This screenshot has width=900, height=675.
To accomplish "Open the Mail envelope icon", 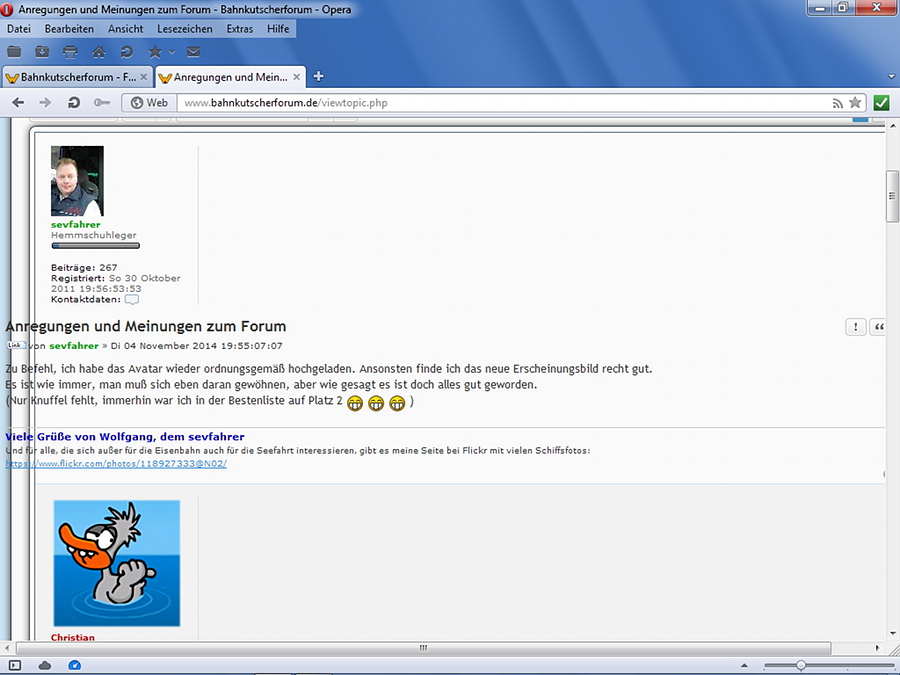I will [x=193, y=52].
